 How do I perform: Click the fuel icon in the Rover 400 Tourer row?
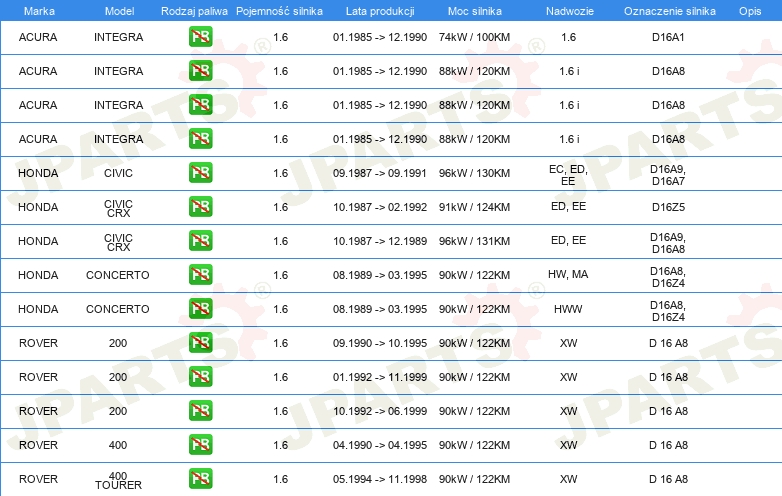click(x=200, y=479)
